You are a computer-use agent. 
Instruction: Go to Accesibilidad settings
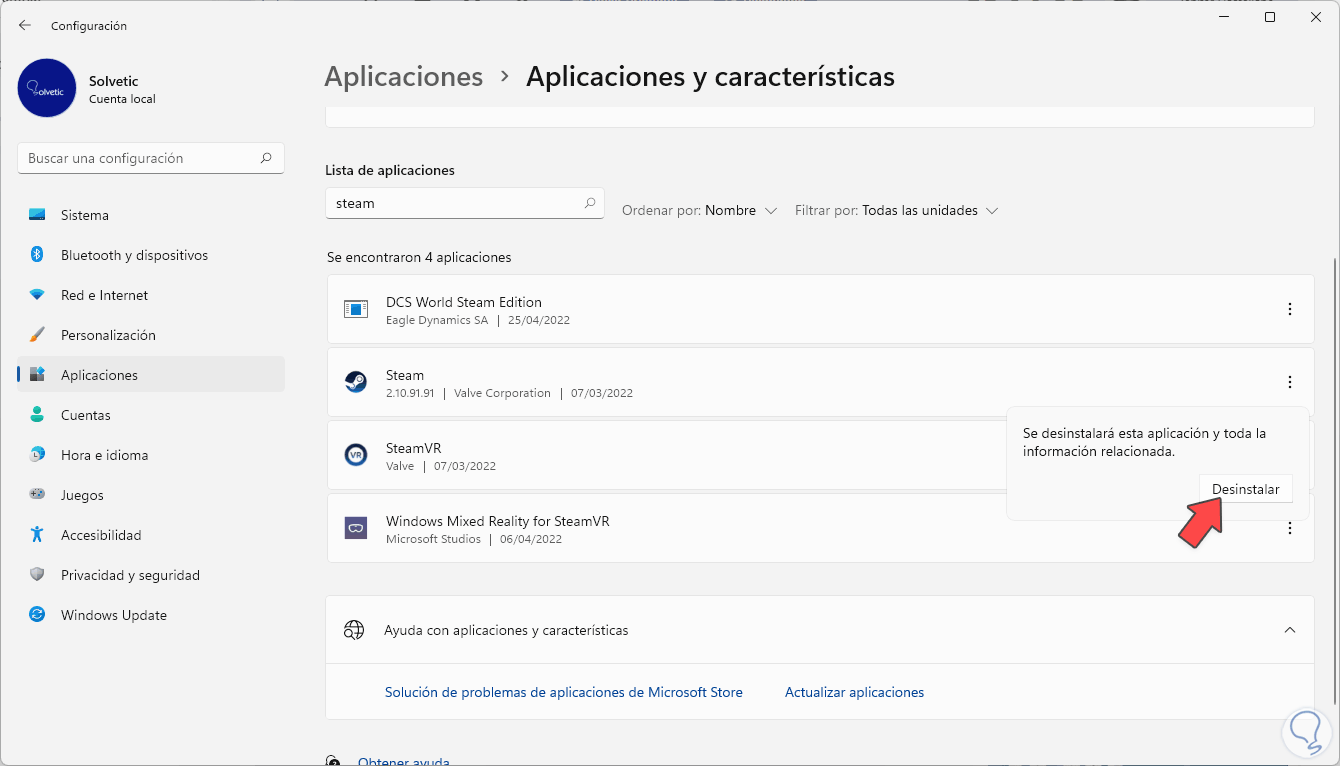point(151,535)
